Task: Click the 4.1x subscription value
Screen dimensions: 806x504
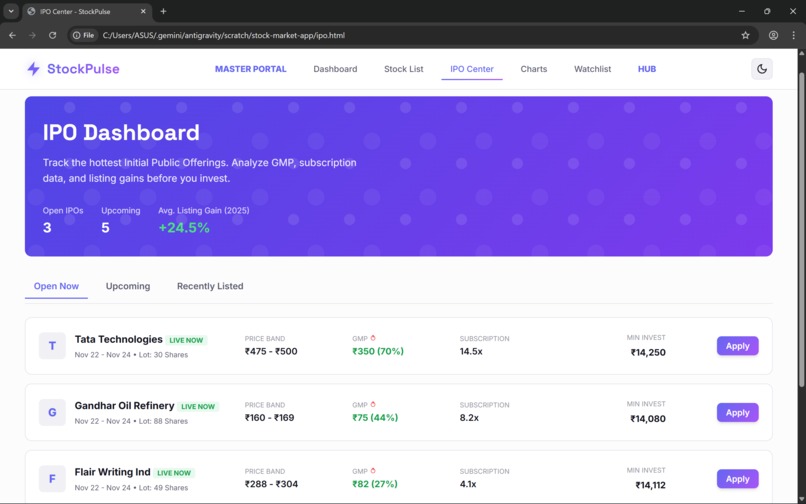Action: click(468, 484)
